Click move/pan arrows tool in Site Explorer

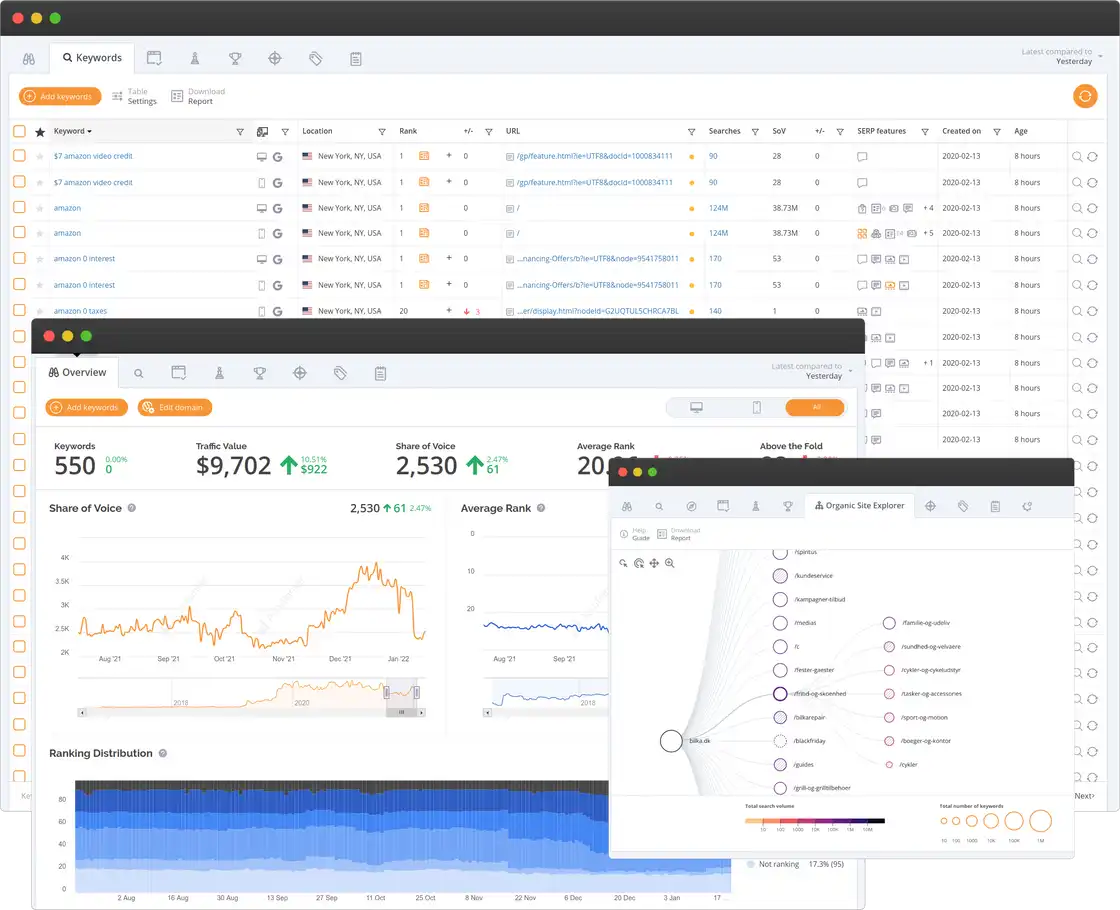(x=654, y=564)
